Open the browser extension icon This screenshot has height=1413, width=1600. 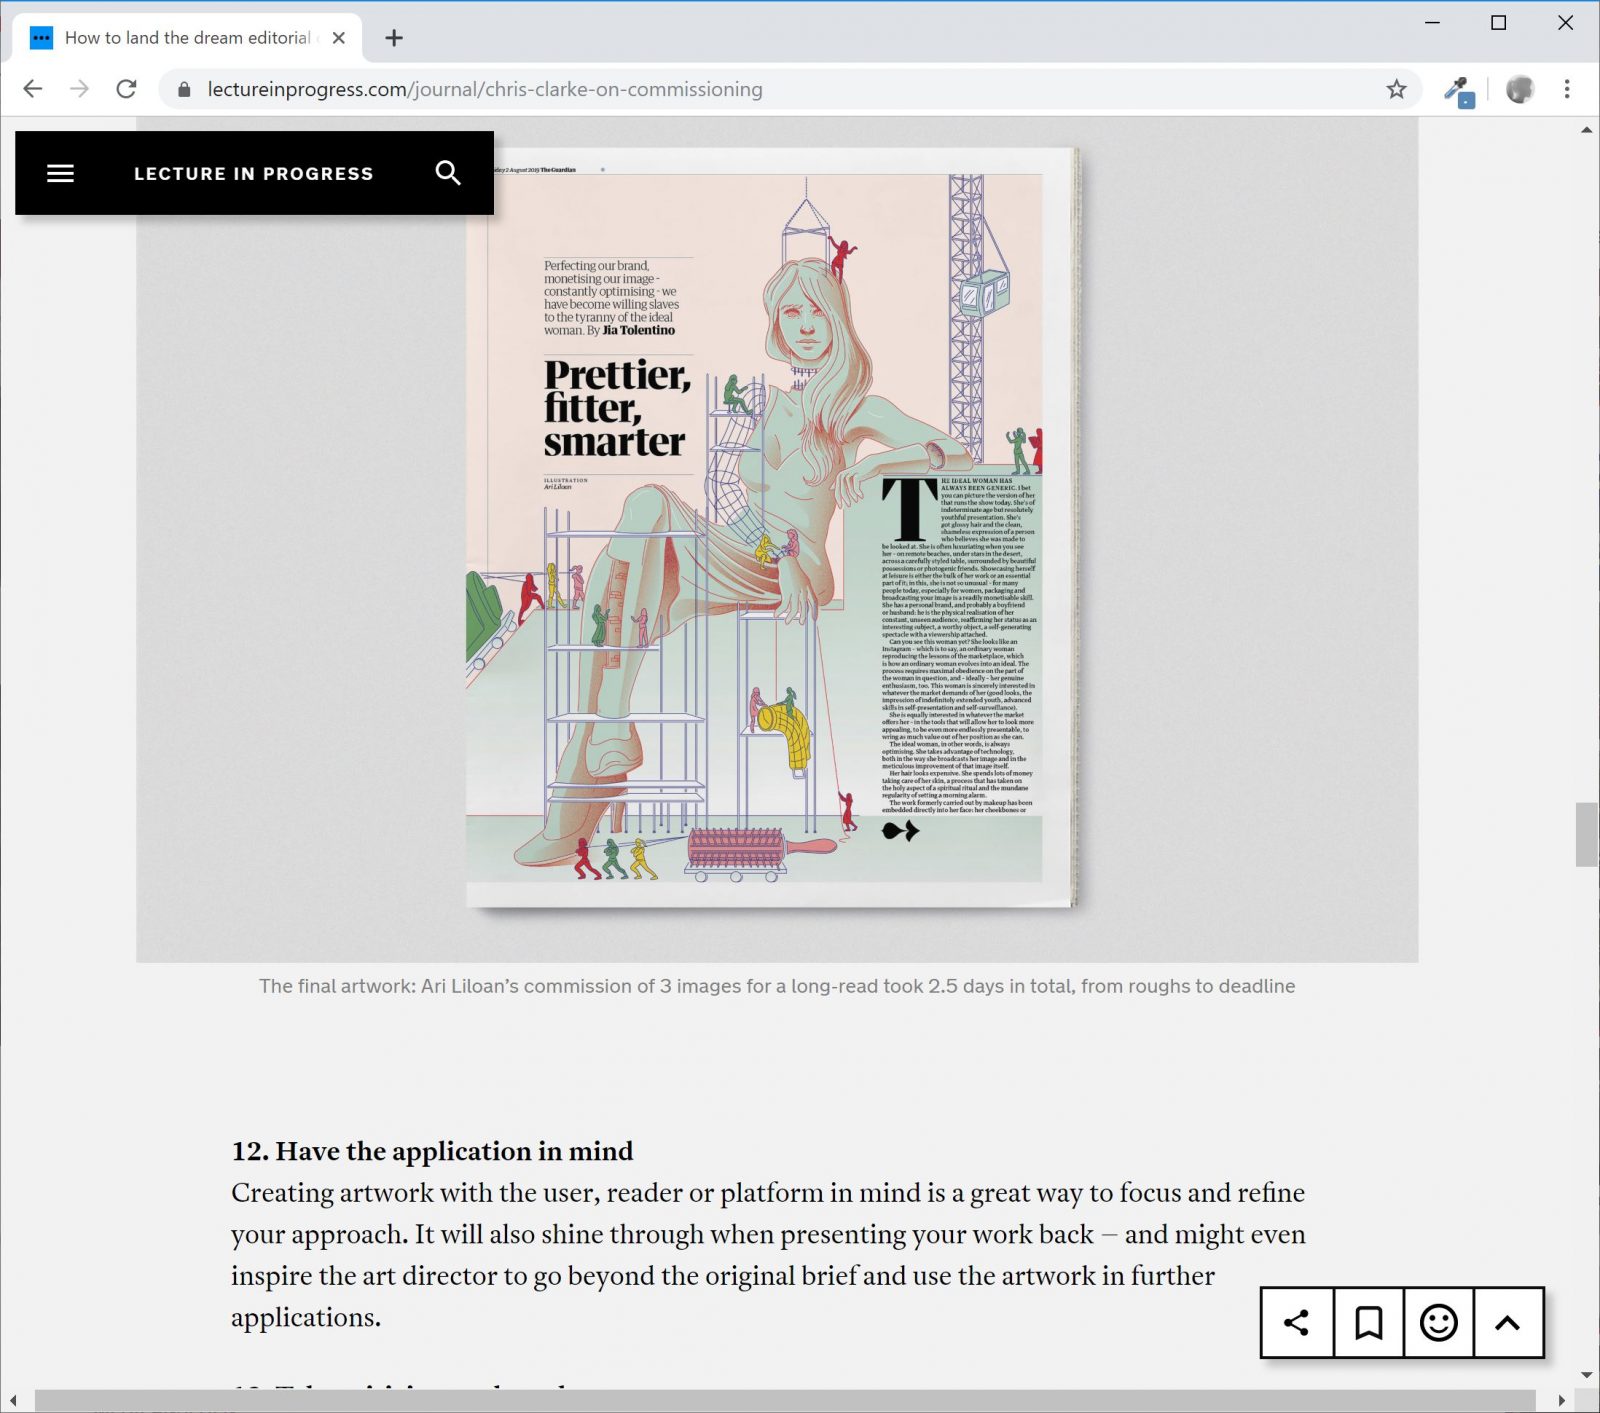(1459, 91)
